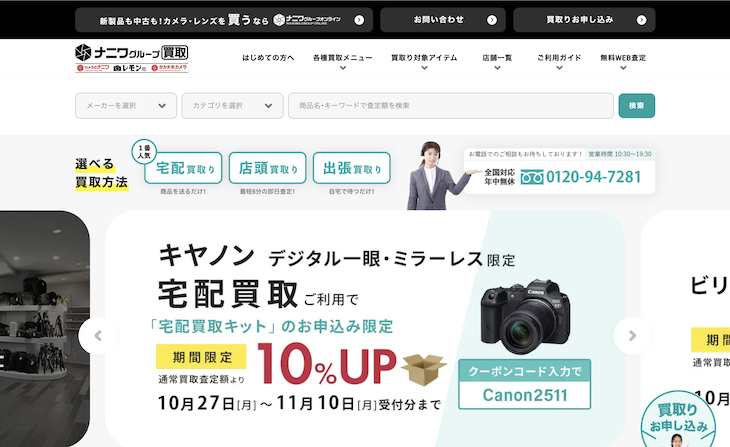Click the 商品を送るだけ! caption
The height and width of the screenshot is (447, 730).
pyautogui.click(x=183, y=191)
